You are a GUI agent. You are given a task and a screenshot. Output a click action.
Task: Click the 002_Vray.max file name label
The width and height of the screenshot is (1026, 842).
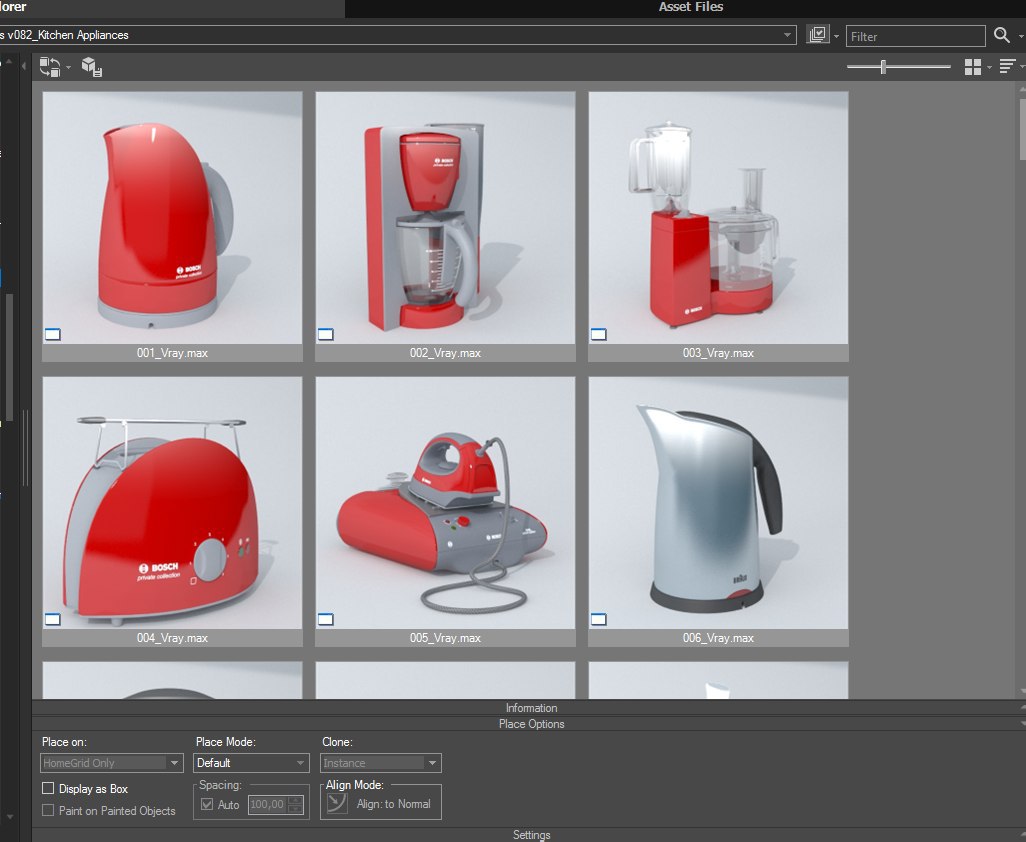point(445,353)
